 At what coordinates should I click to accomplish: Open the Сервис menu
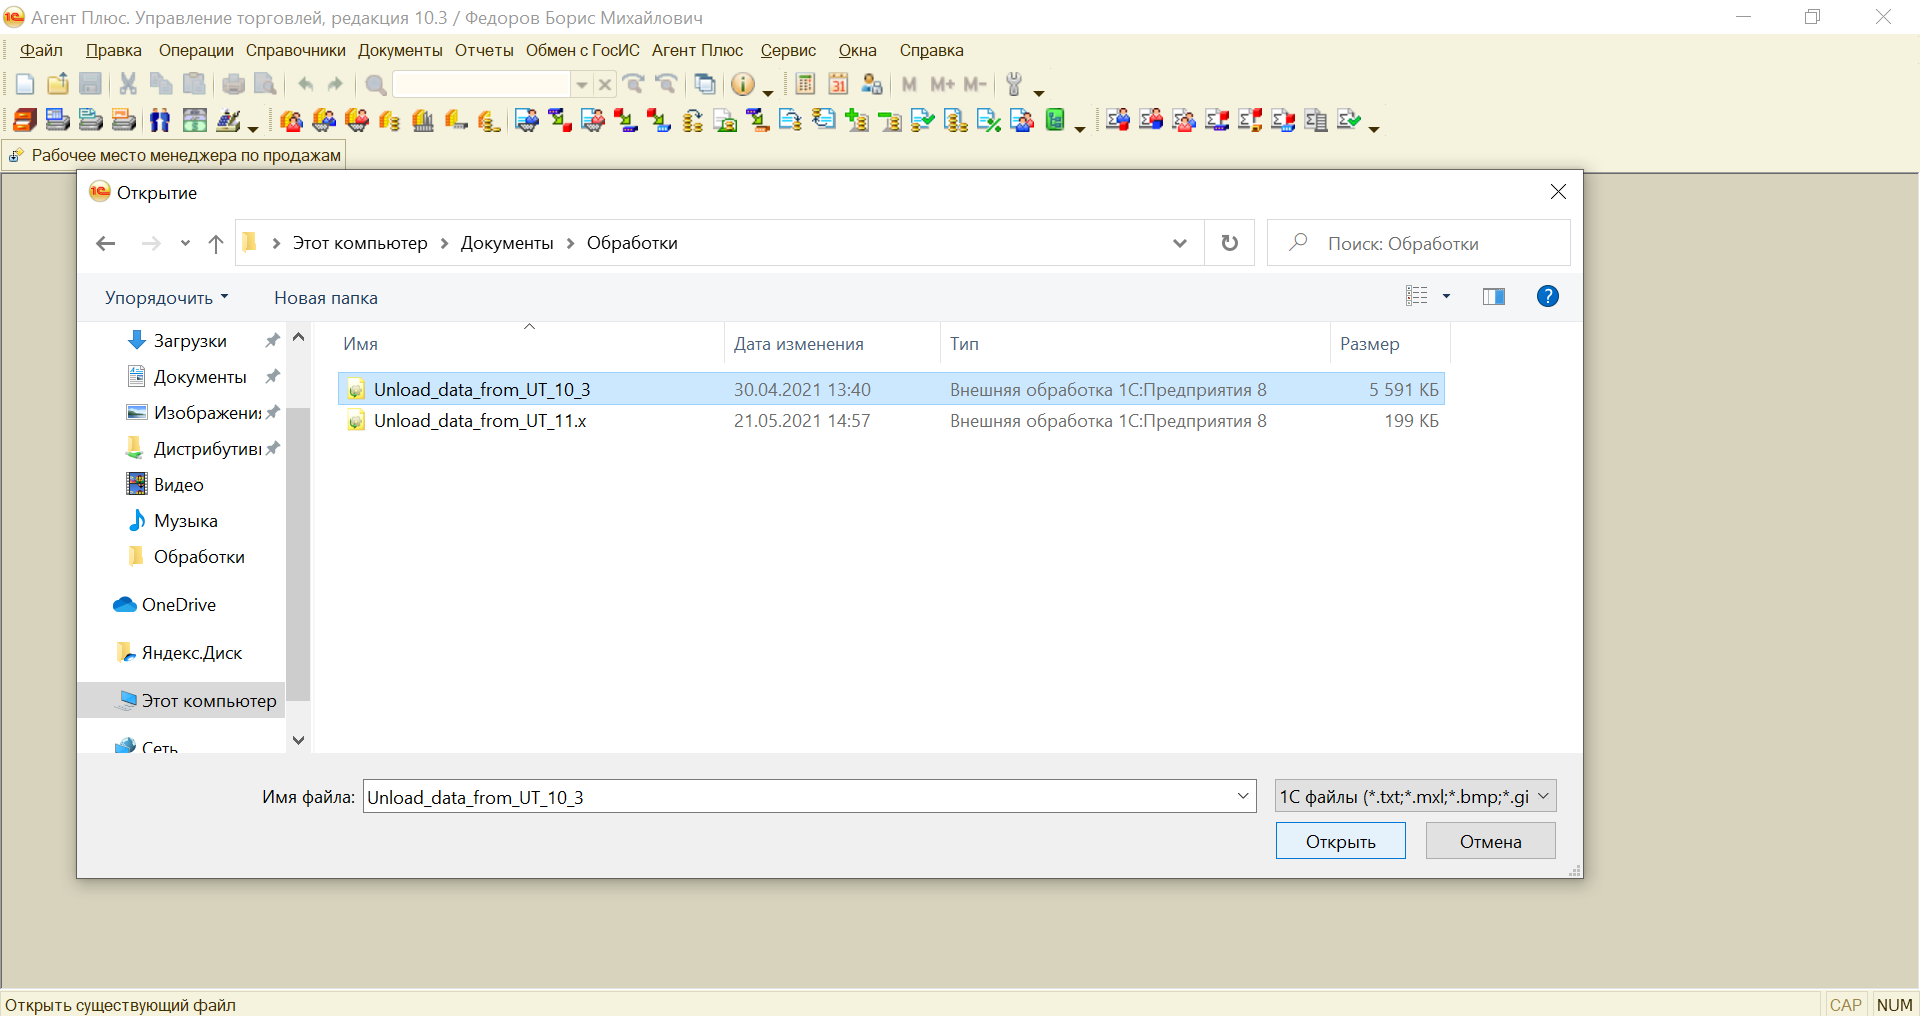[x=788, y=50]
